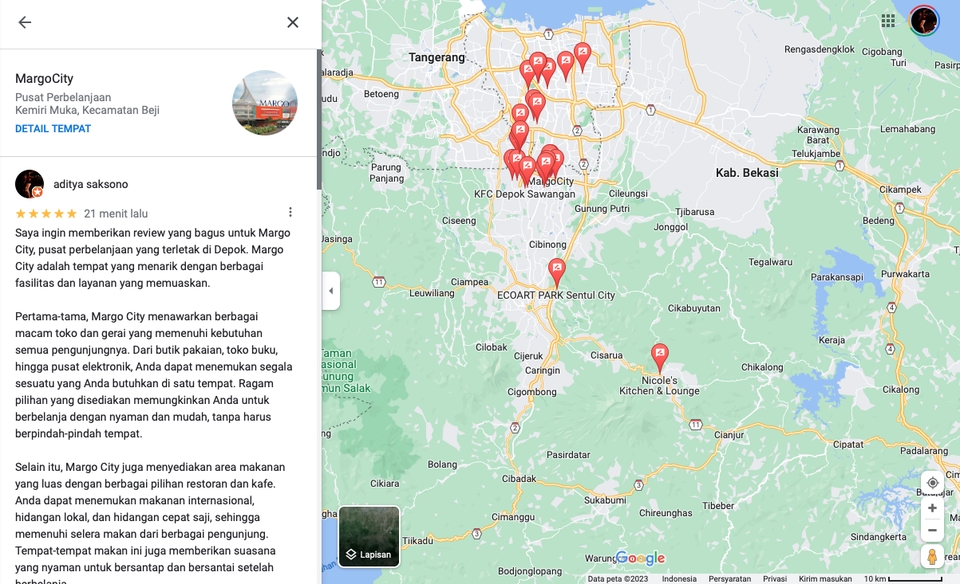Click the Indonesia link in map footer
The image size is (960, 584).
pyautogui.click(x=679, y=578)
